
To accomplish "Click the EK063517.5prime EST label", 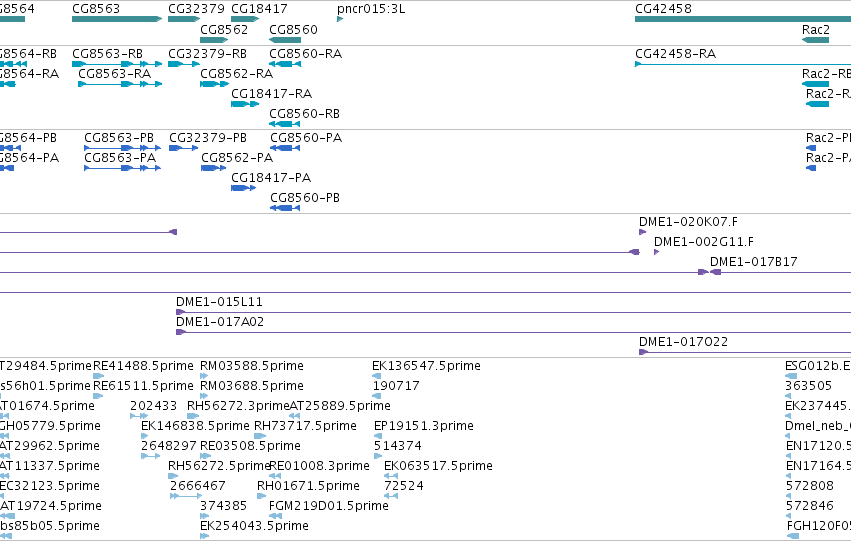I will point(438,467).
